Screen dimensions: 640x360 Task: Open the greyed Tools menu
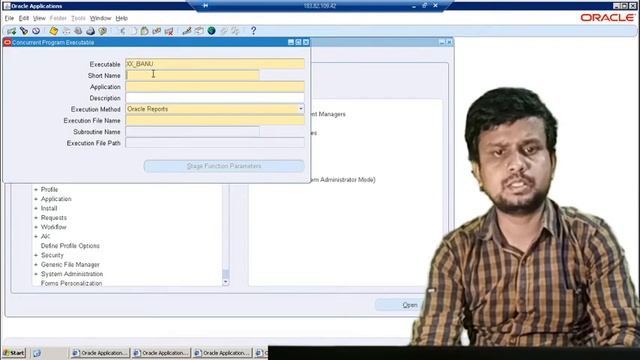[x=78, y=18]
